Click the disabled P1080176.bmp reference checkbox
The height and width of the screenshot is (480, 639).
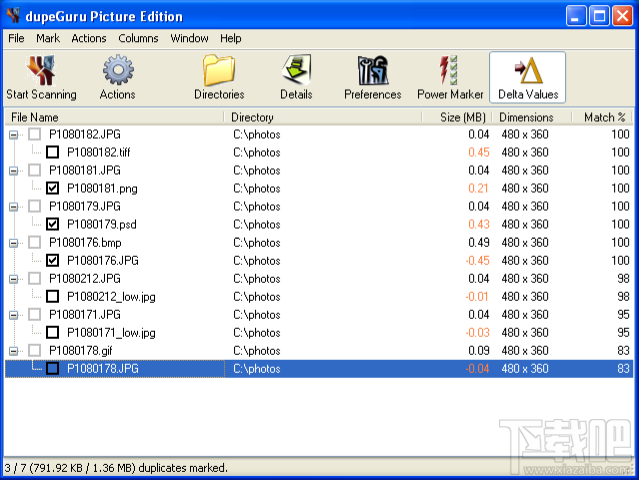pos(35,242)
